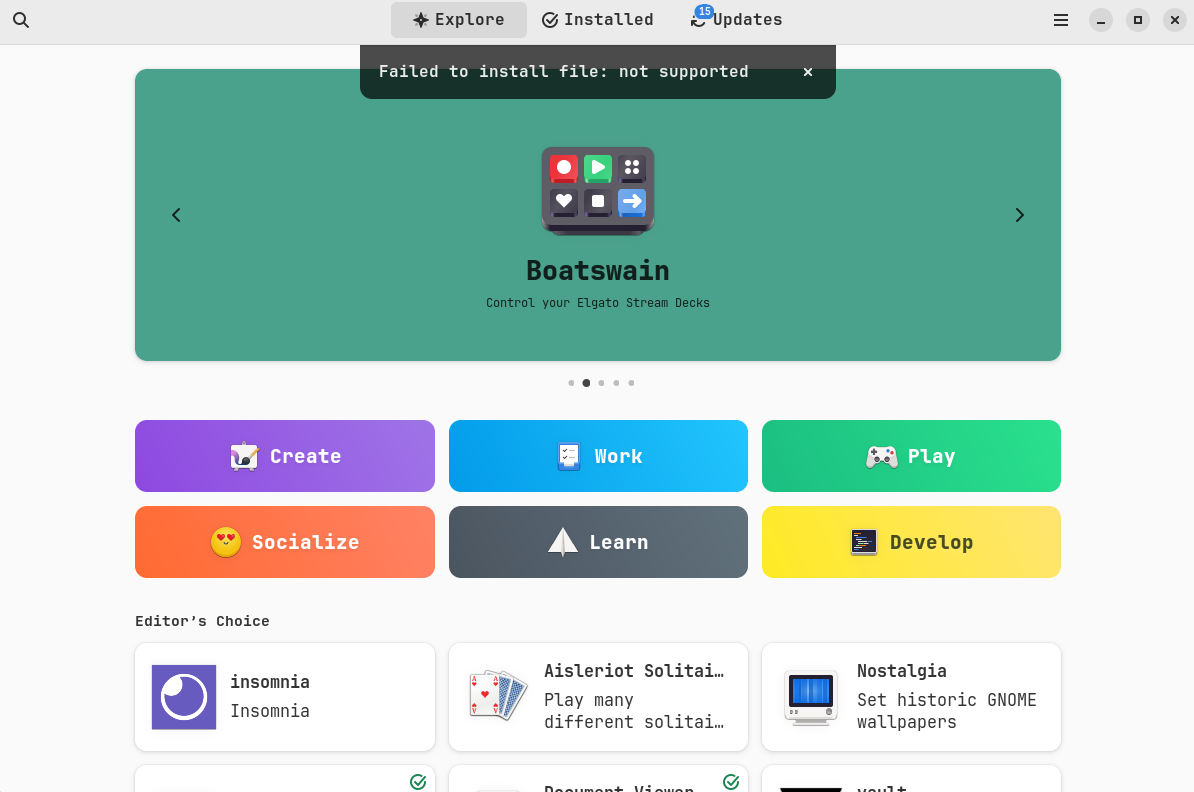Open the Work category
This screenshot has height=792, width=1194.
click(598, 456)
